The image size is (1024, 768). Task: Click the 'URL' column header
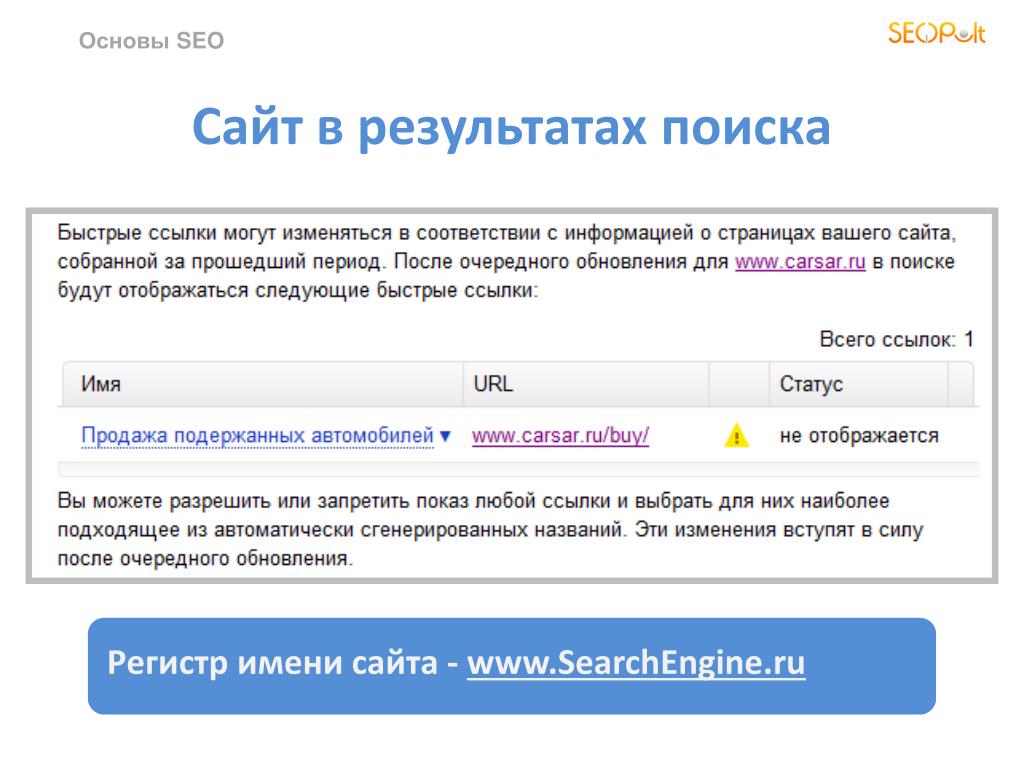(586, 384)
